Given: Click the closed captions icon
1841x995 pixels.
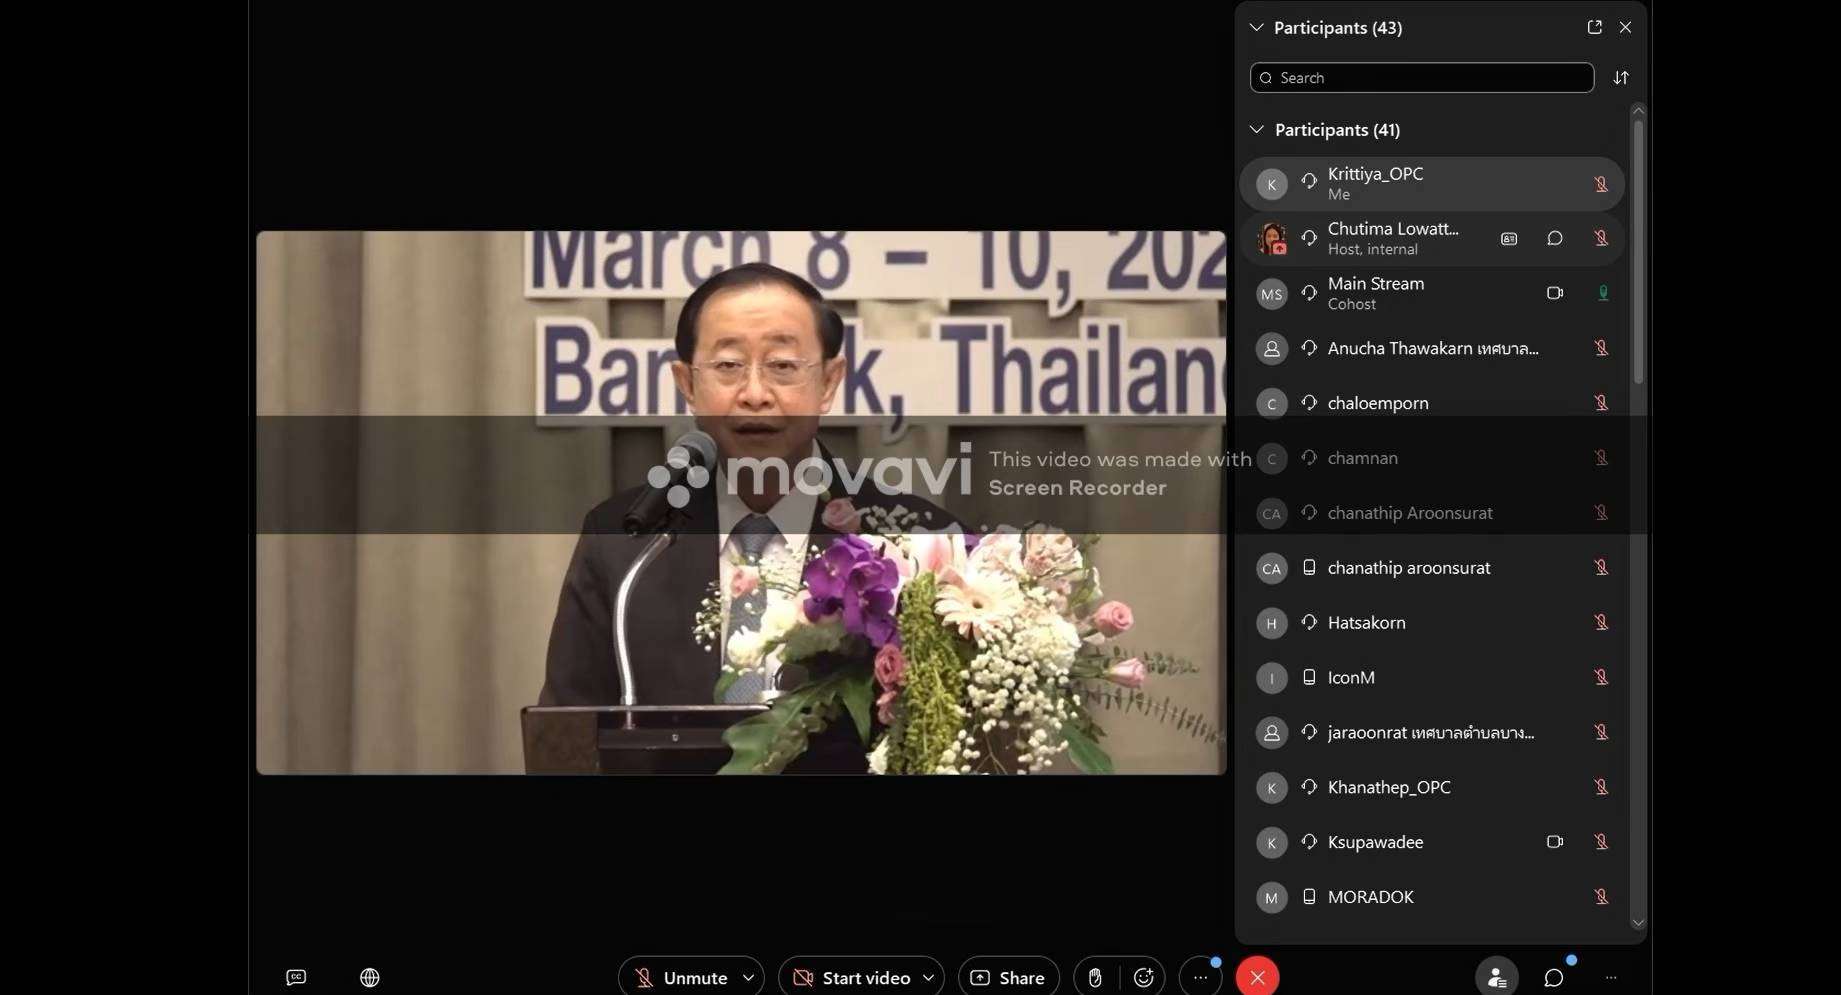Looking at the screenshot, I should pos(296,977).
